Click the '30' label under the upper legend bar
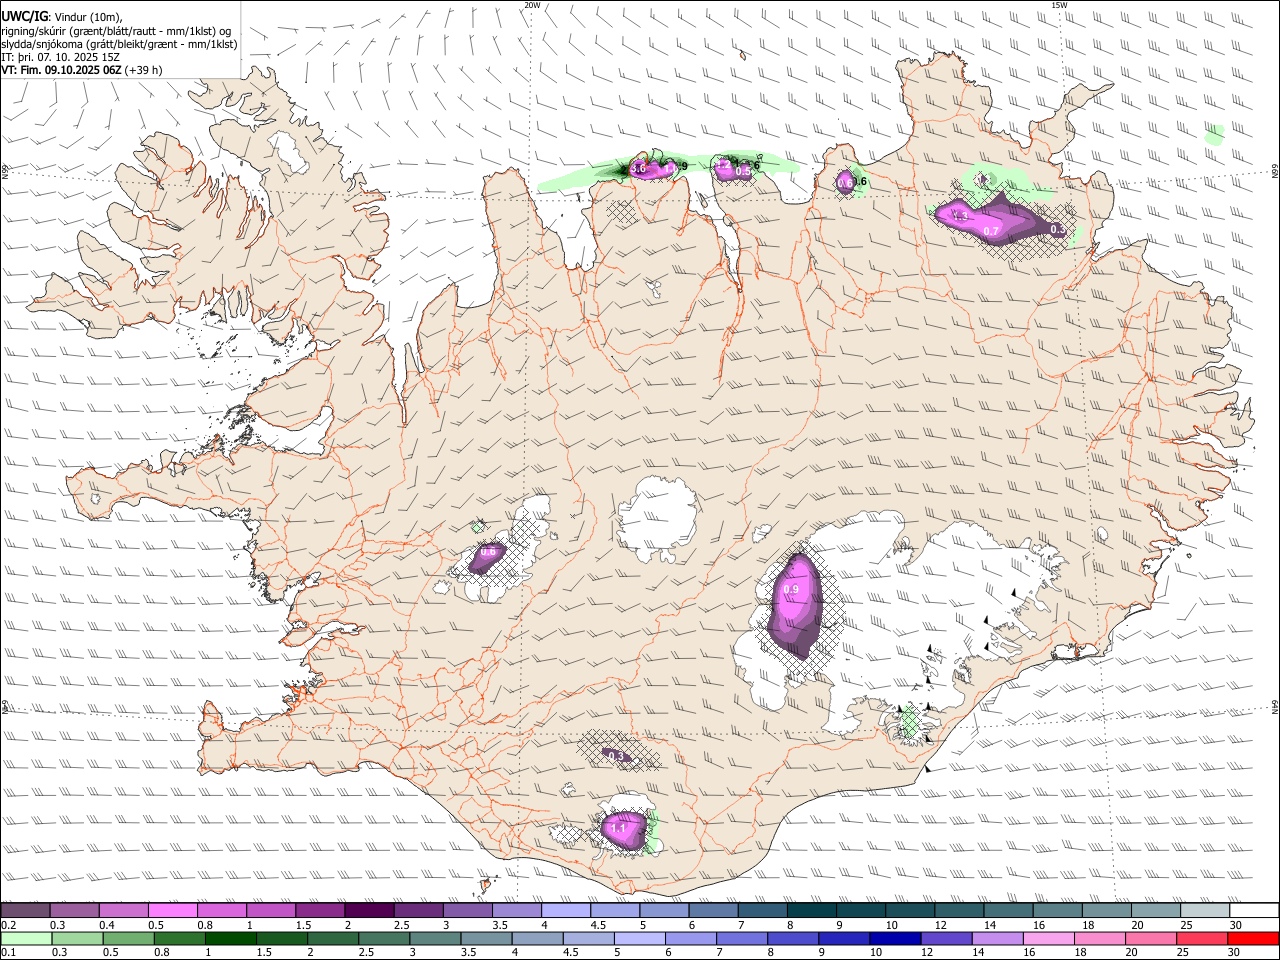 pyautogui.click(x=1236, y=925)
